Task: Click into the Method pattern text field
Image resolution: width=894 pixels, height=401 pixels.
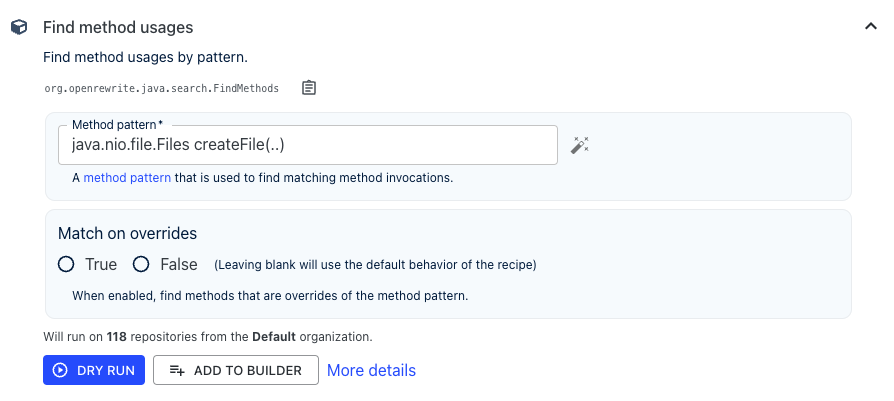Action: click(x=308, y=145)
